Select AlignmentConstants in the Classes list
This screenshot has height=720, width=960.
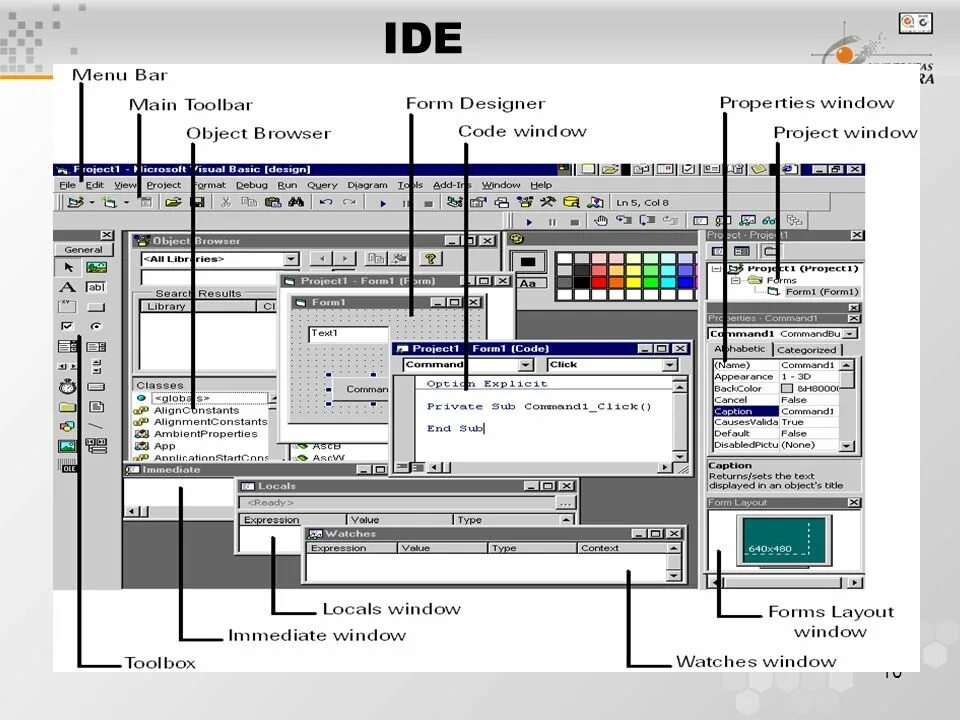(x=210, y=422)
